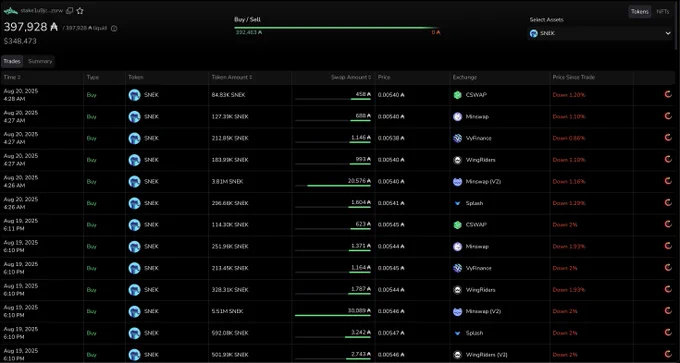Refresh the 127.39K SNEK trade row
This screenshot has height=363, width=680.
coord(668,116)
